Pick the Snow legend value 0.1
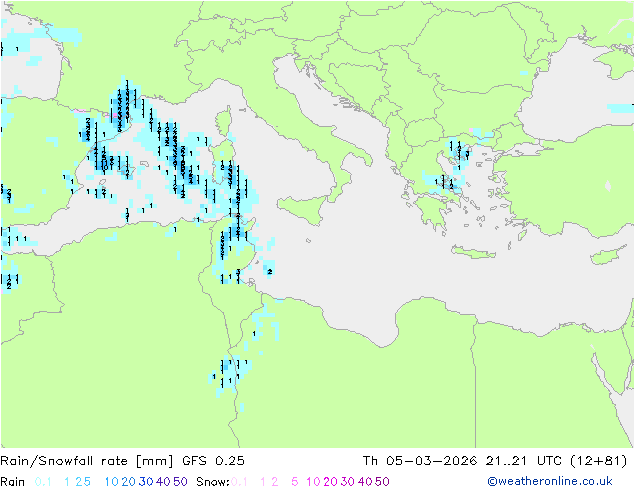This screenshot has width=634, height=490. (x=239, y=482)
